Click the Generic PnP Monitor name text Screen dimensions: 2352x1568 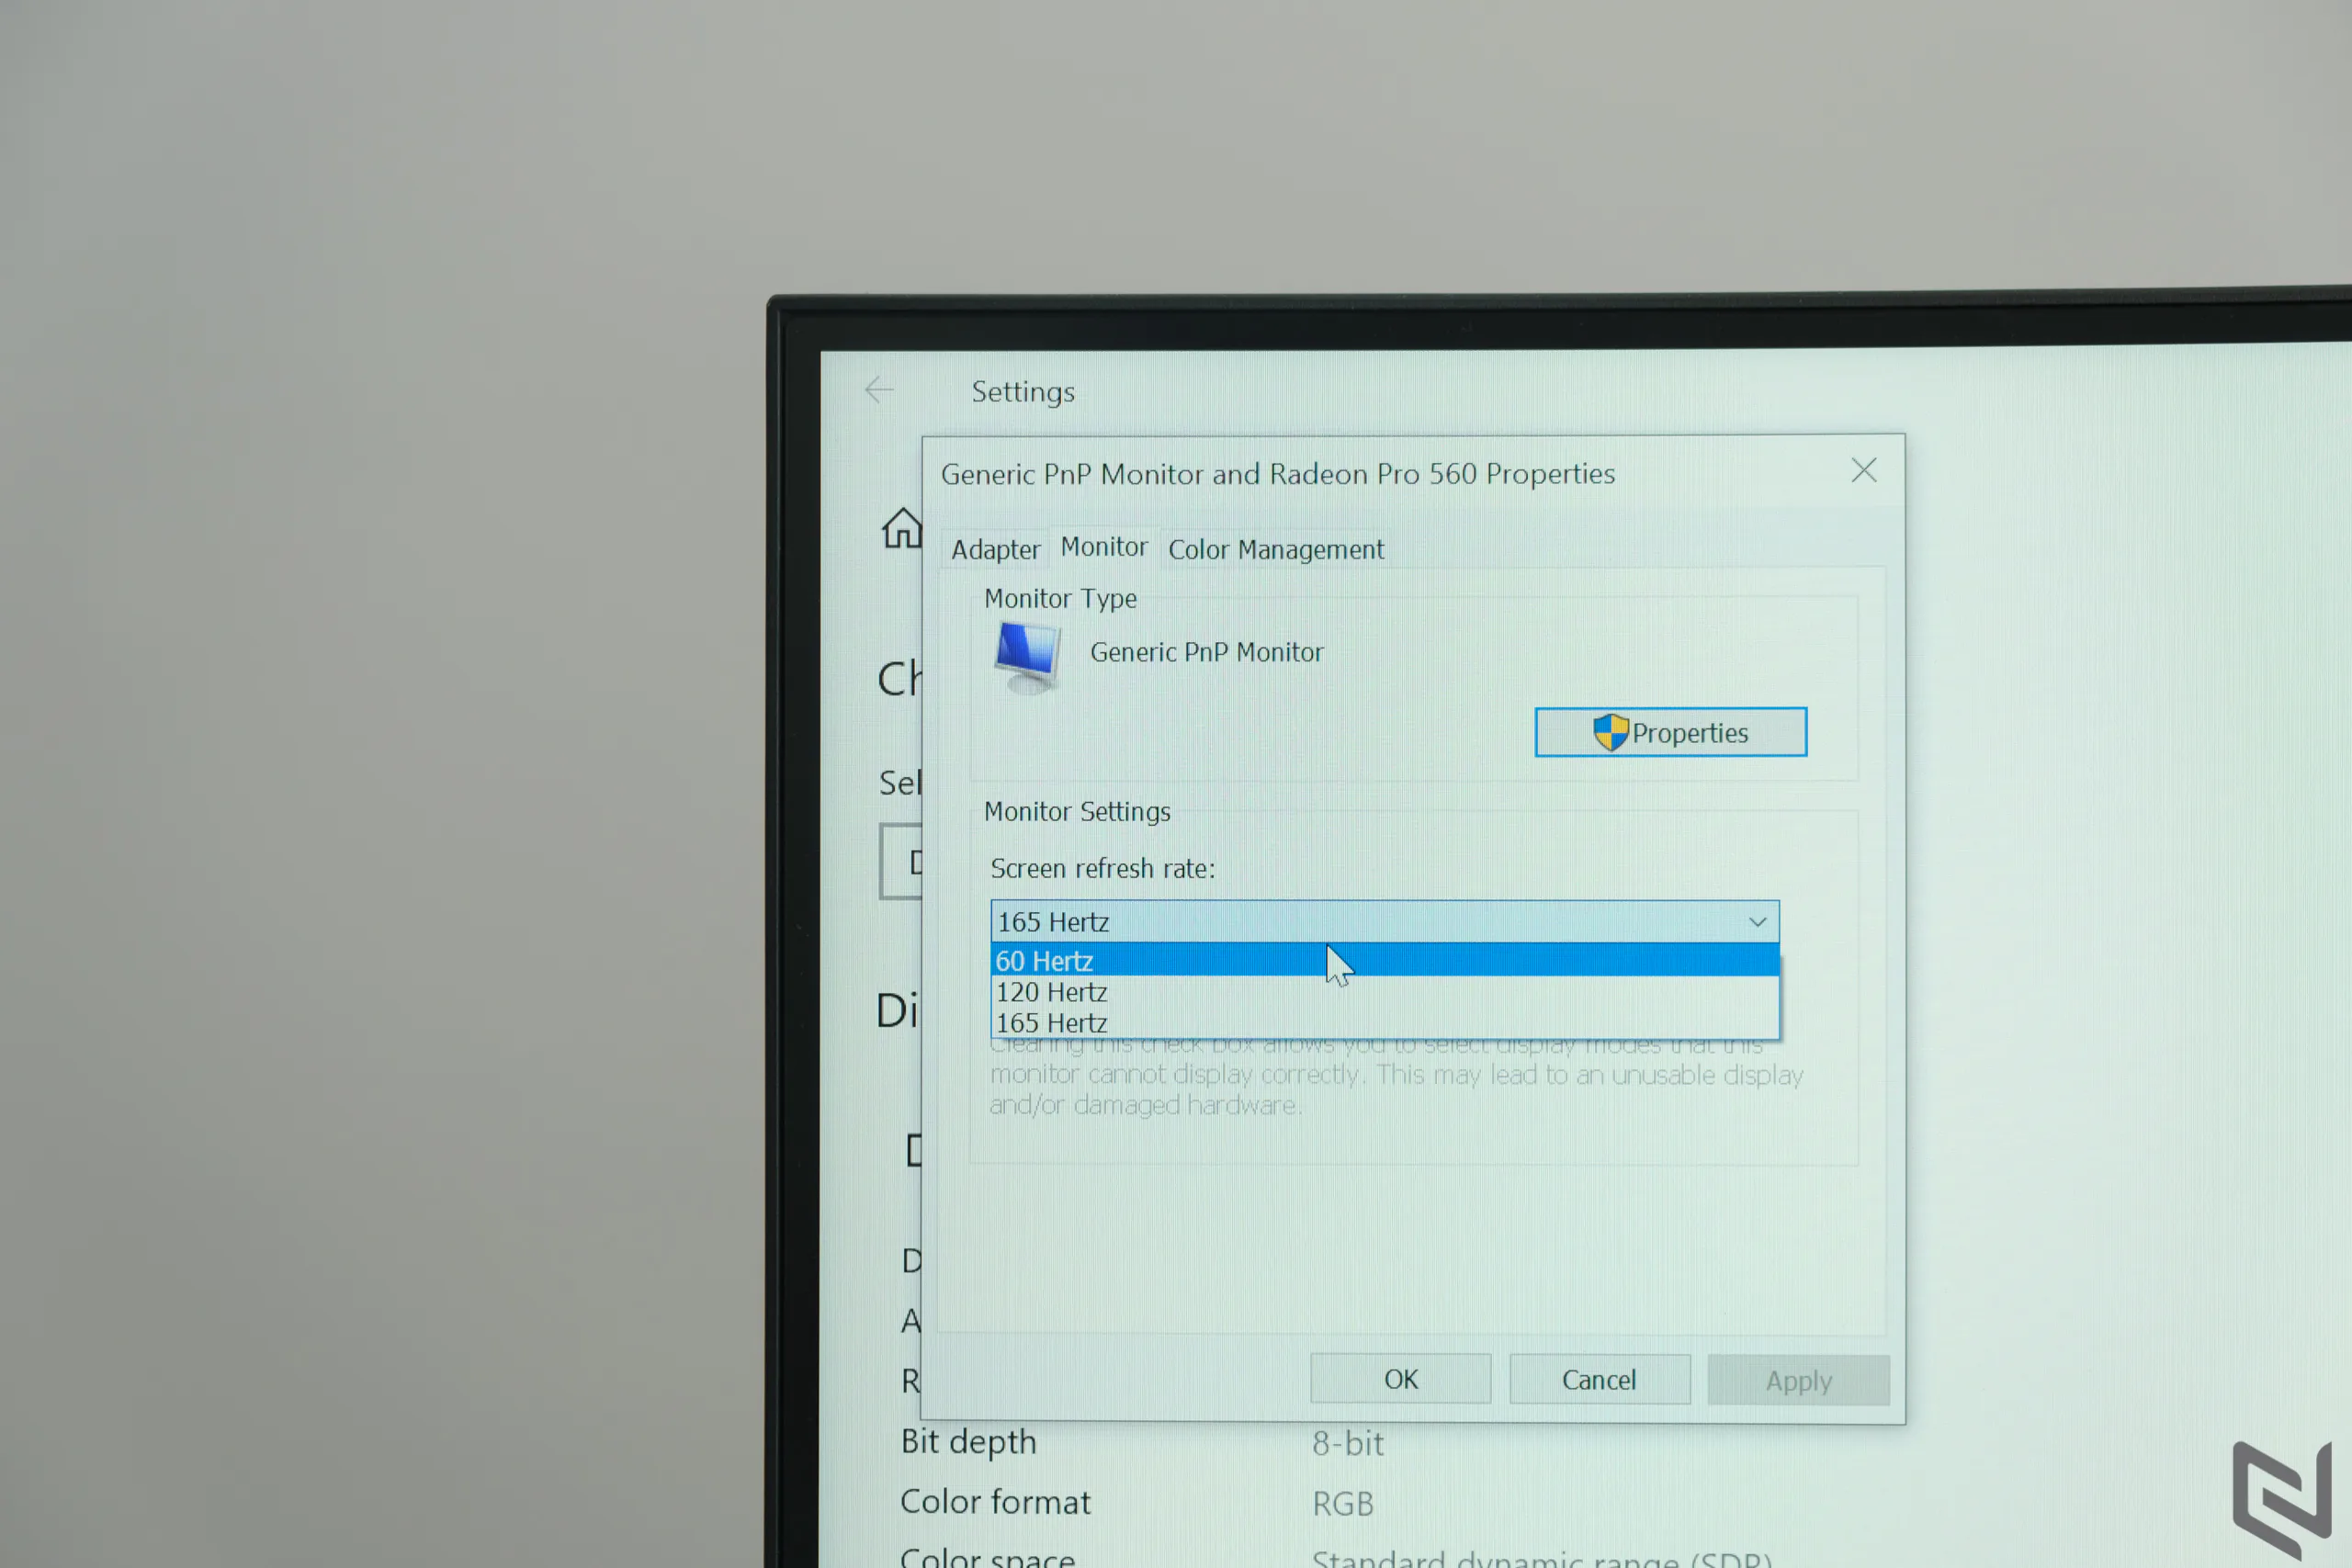point(1206,653)
